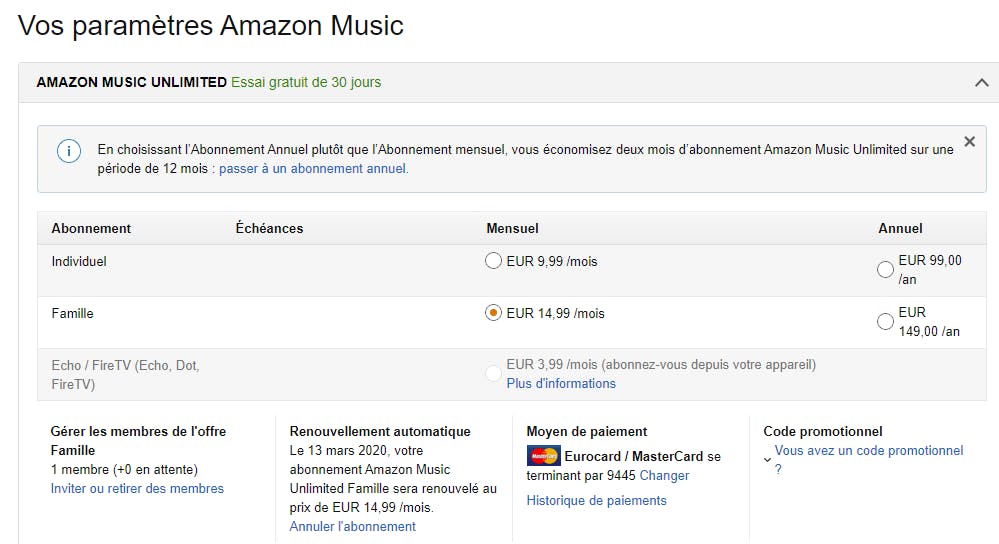999x544 pixels.
Task: Open 'Historique de paiements' link
Action: tap(596, 500)
